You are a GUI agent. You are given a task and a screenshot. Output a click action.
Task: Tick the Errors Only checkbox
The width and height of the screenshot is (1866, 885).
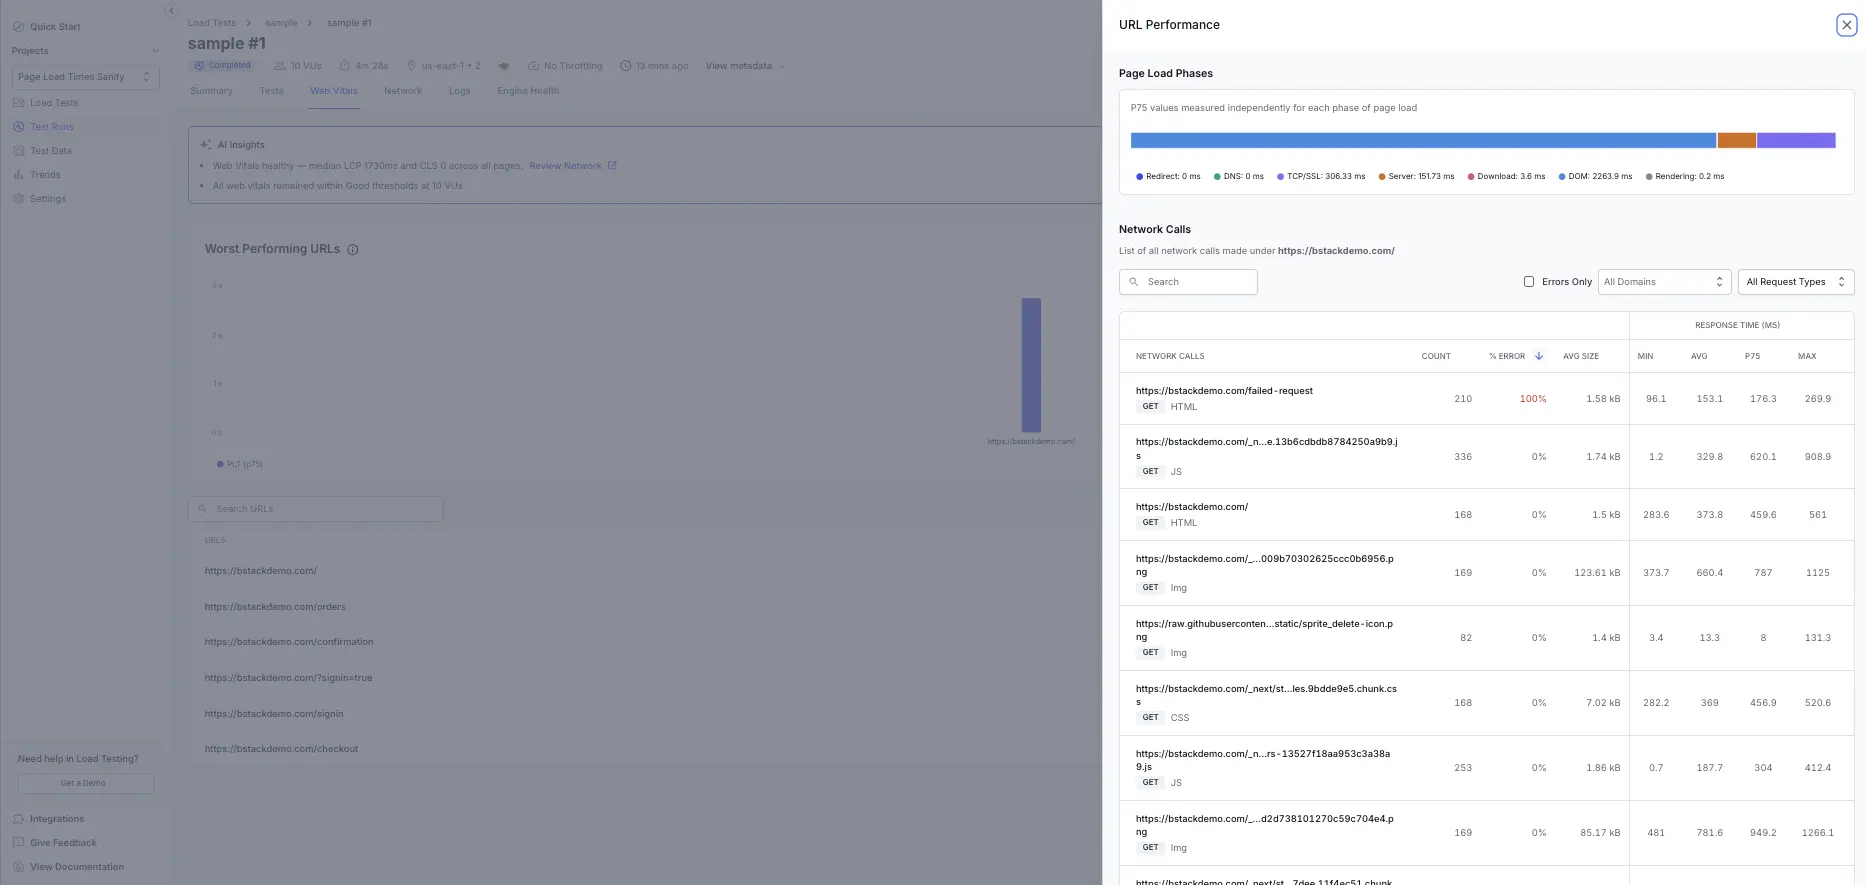(1528, 282)
